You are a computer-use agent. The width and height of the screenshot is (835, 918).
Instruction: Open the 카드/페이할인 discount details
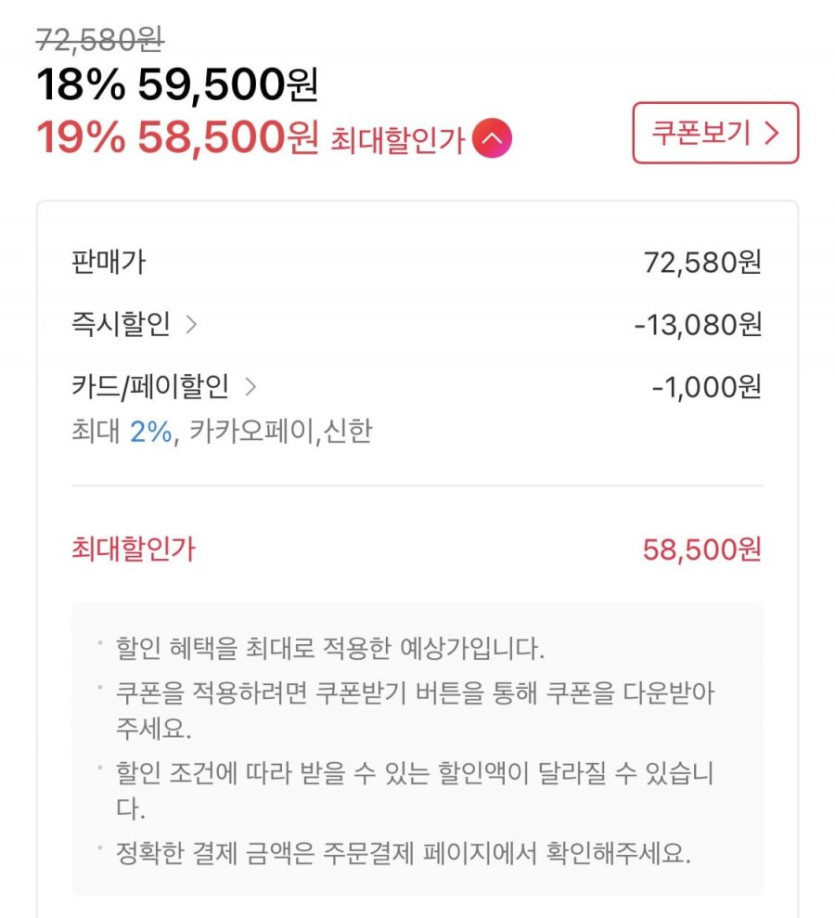150,386
